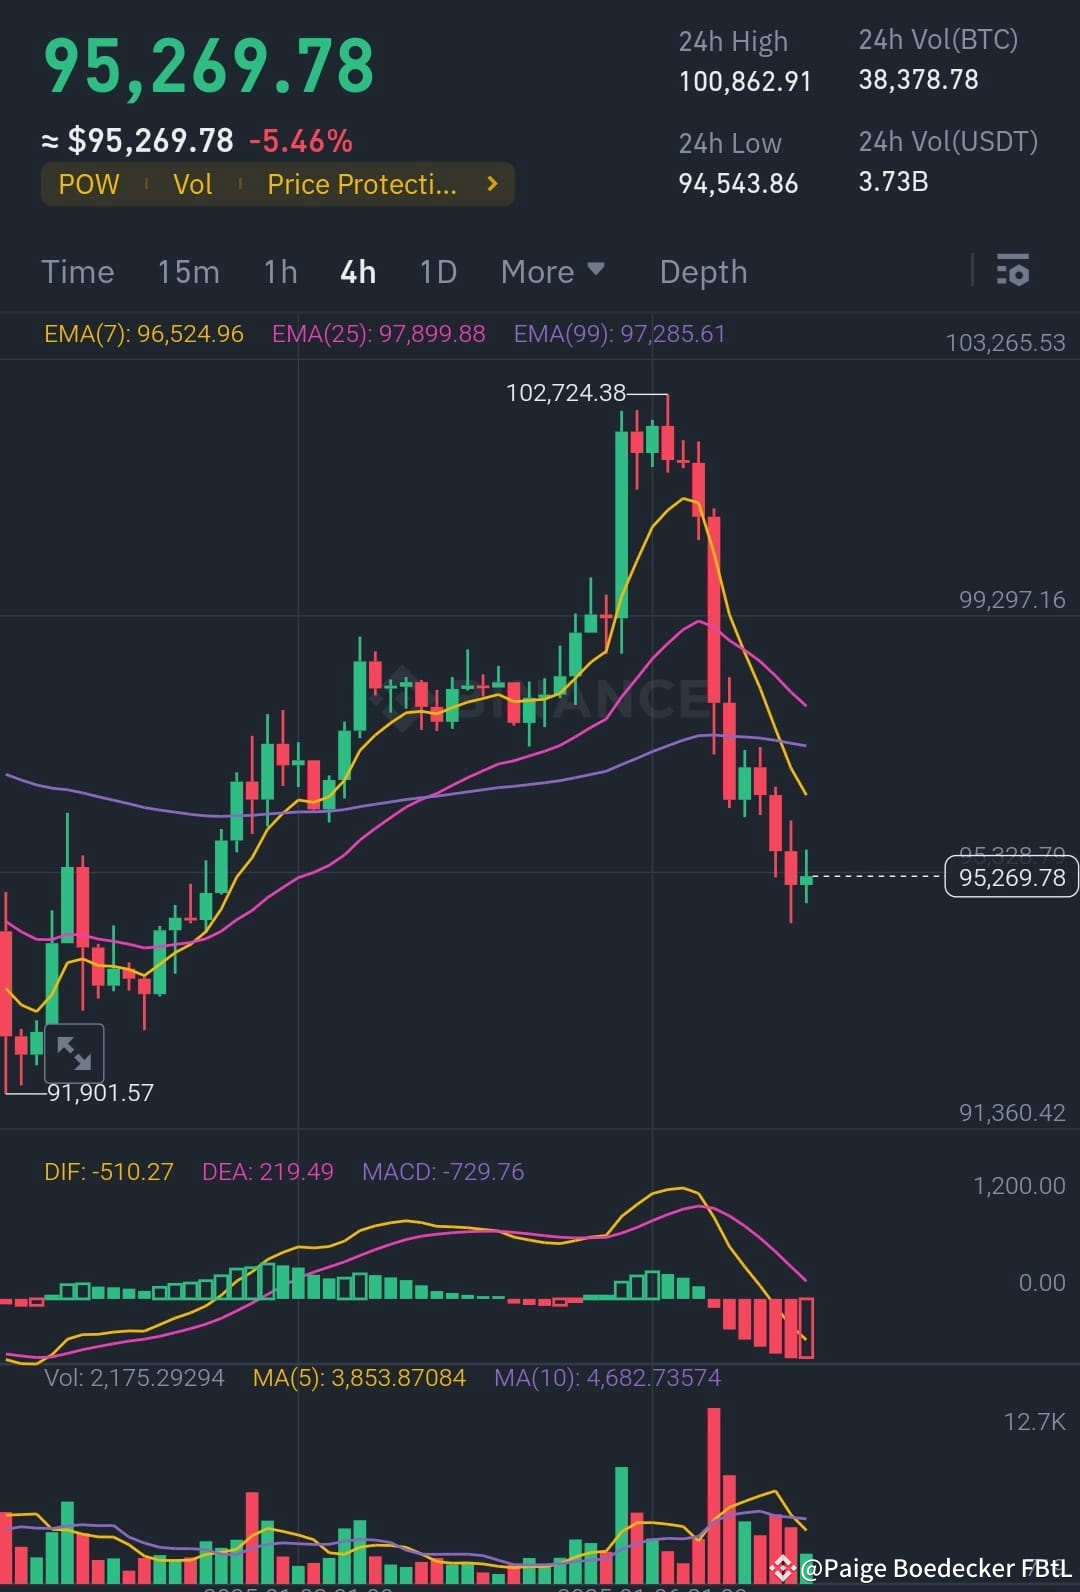Tap the EMA(25) indicator label
The height and width of the screenshot is (1592, 1080).
click(x=379, y=334)
